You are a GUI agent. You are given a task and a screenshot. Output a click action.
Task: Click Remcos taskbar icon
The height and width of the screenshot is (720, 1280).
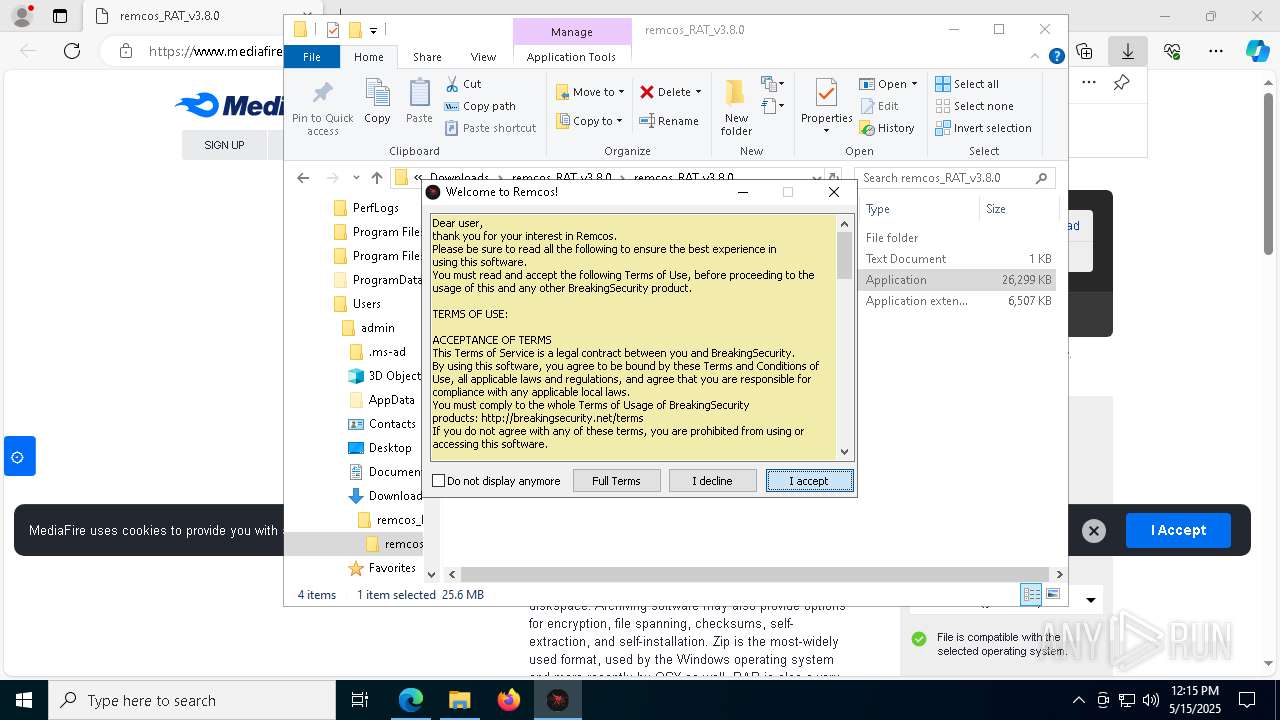(558, 700)
